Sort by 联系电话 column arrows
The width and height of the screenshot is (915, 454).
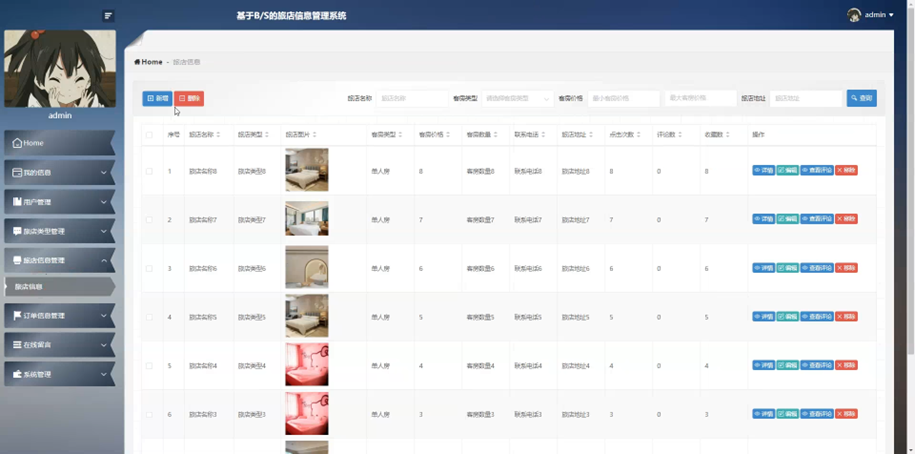coord(544,135)
